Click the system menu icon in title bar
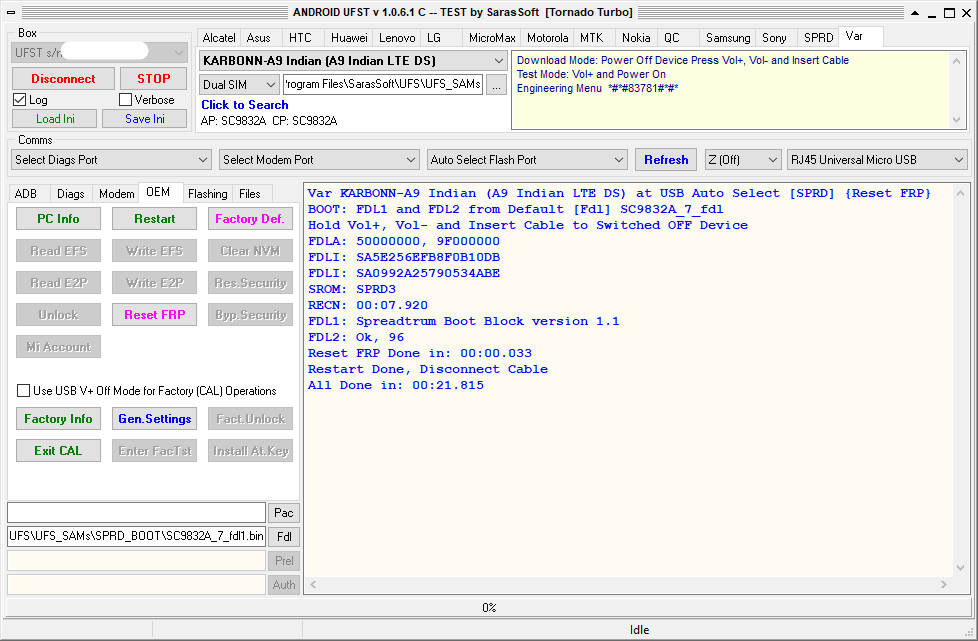This screenshot has width=978, height=641. tap(11, 12)
